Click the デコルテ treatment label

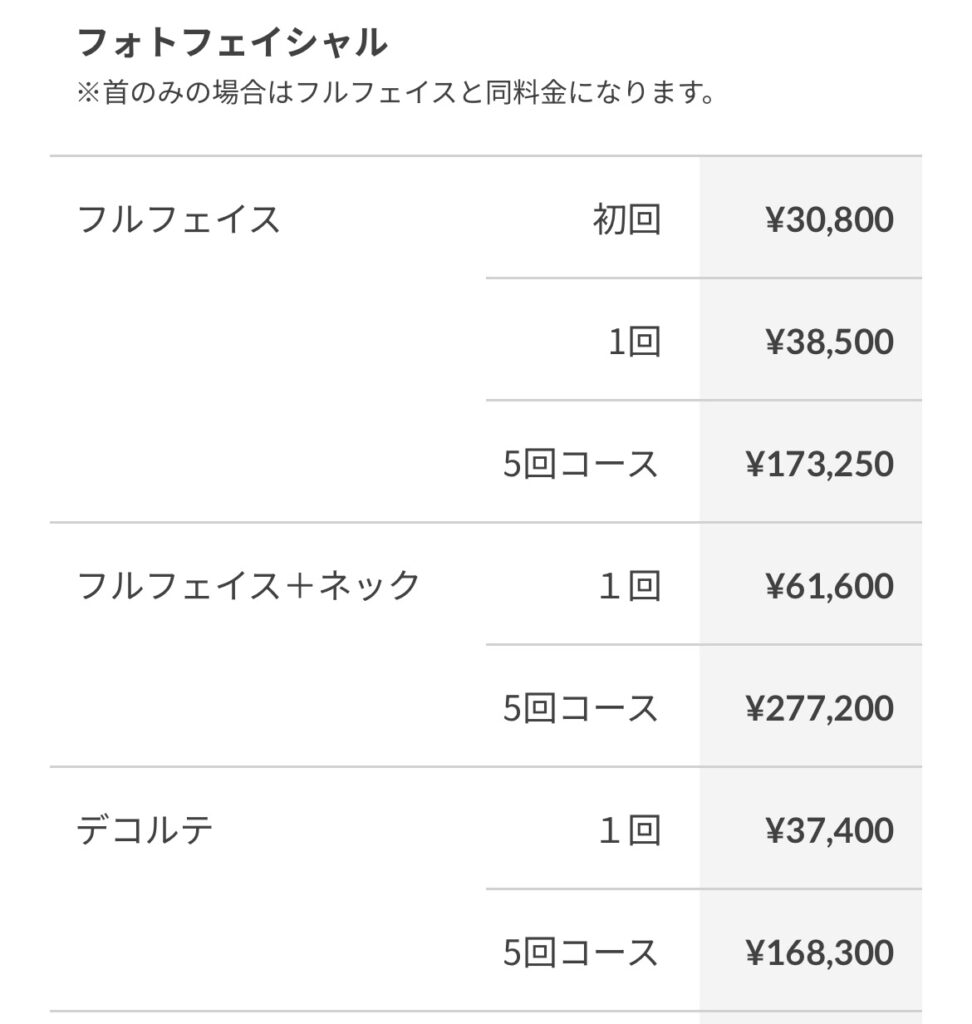(145, 830)
